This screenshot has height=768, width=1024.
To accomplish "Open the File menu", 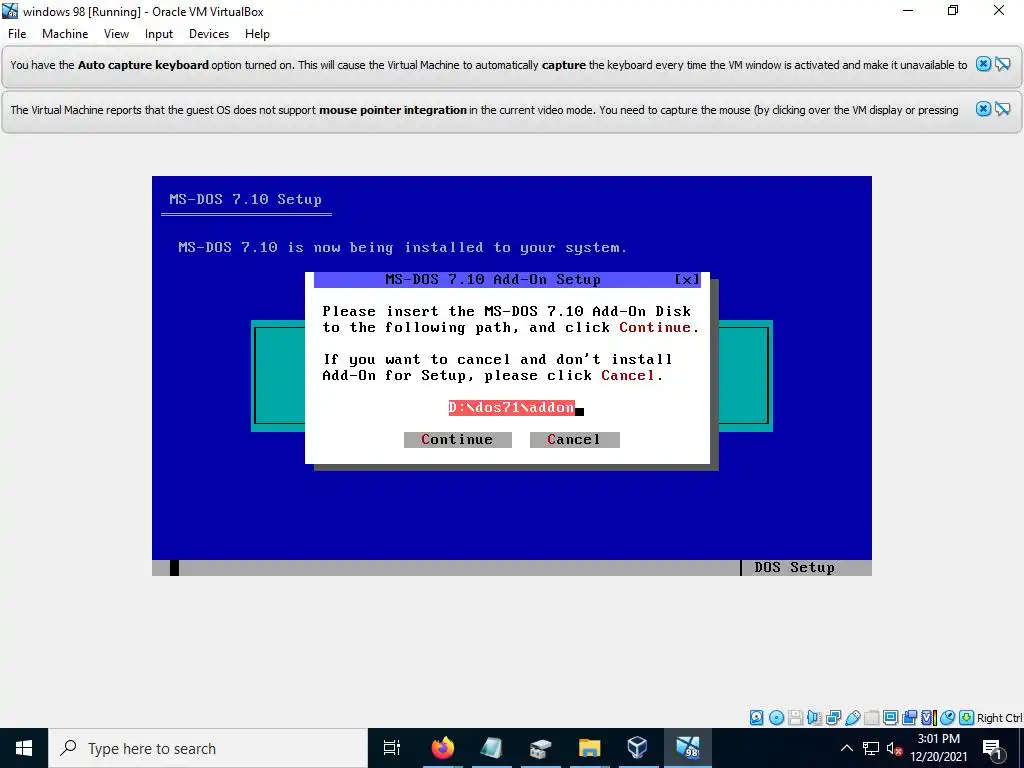I will point(17,34).
